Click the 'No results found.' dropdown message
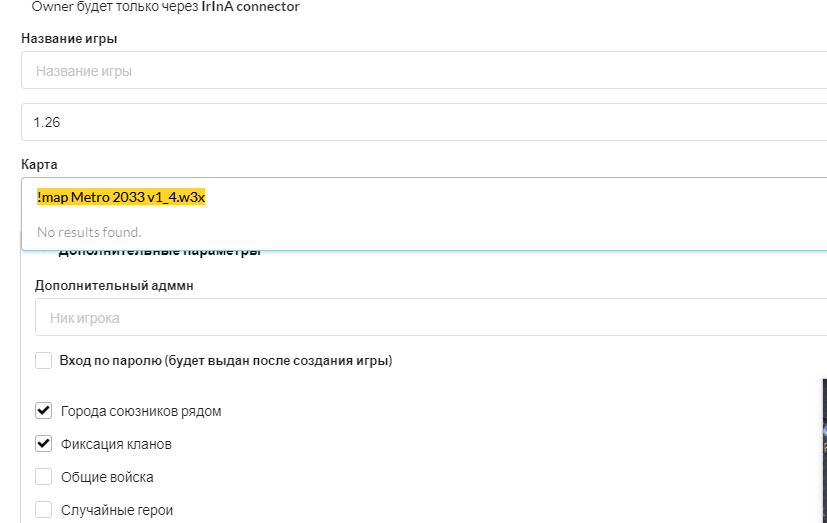Viewport: 827px width, 523px height. 89,232
